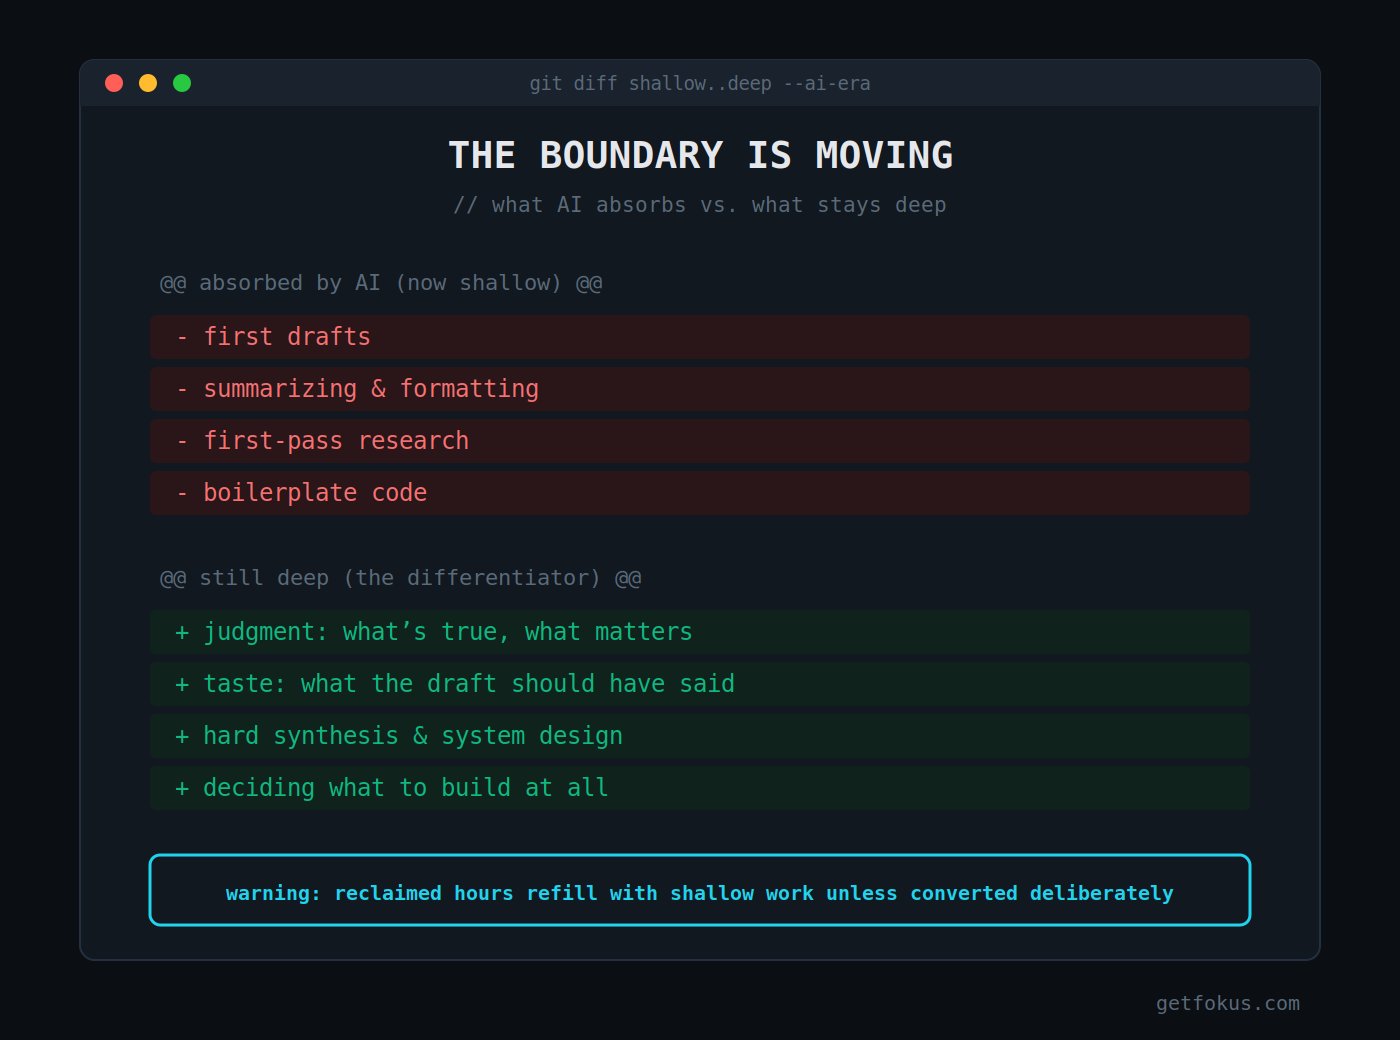The width and height of the screenshot is (1400, 1040).
Task: Open the getfokus.com link
Action: (x=1228, y=1003)
